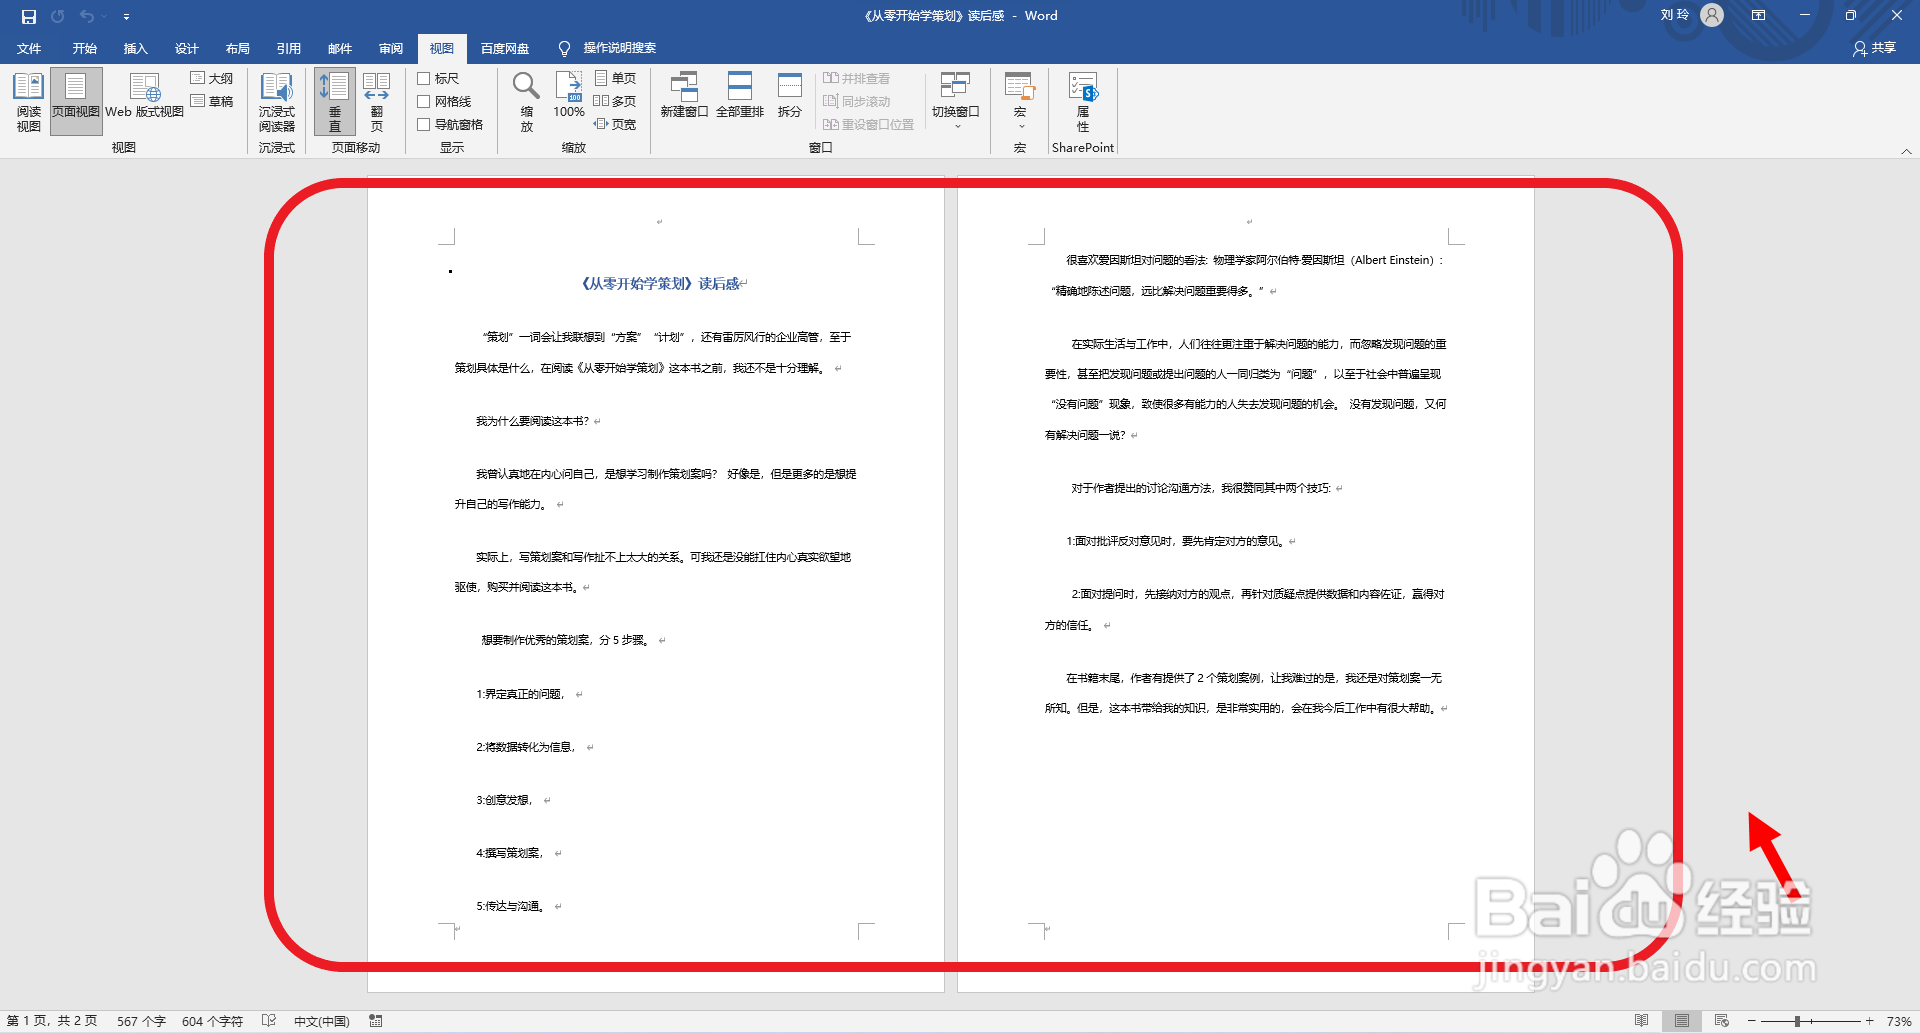
Task: Click the 73% zoom level text
Action: pos(1898,1021)
